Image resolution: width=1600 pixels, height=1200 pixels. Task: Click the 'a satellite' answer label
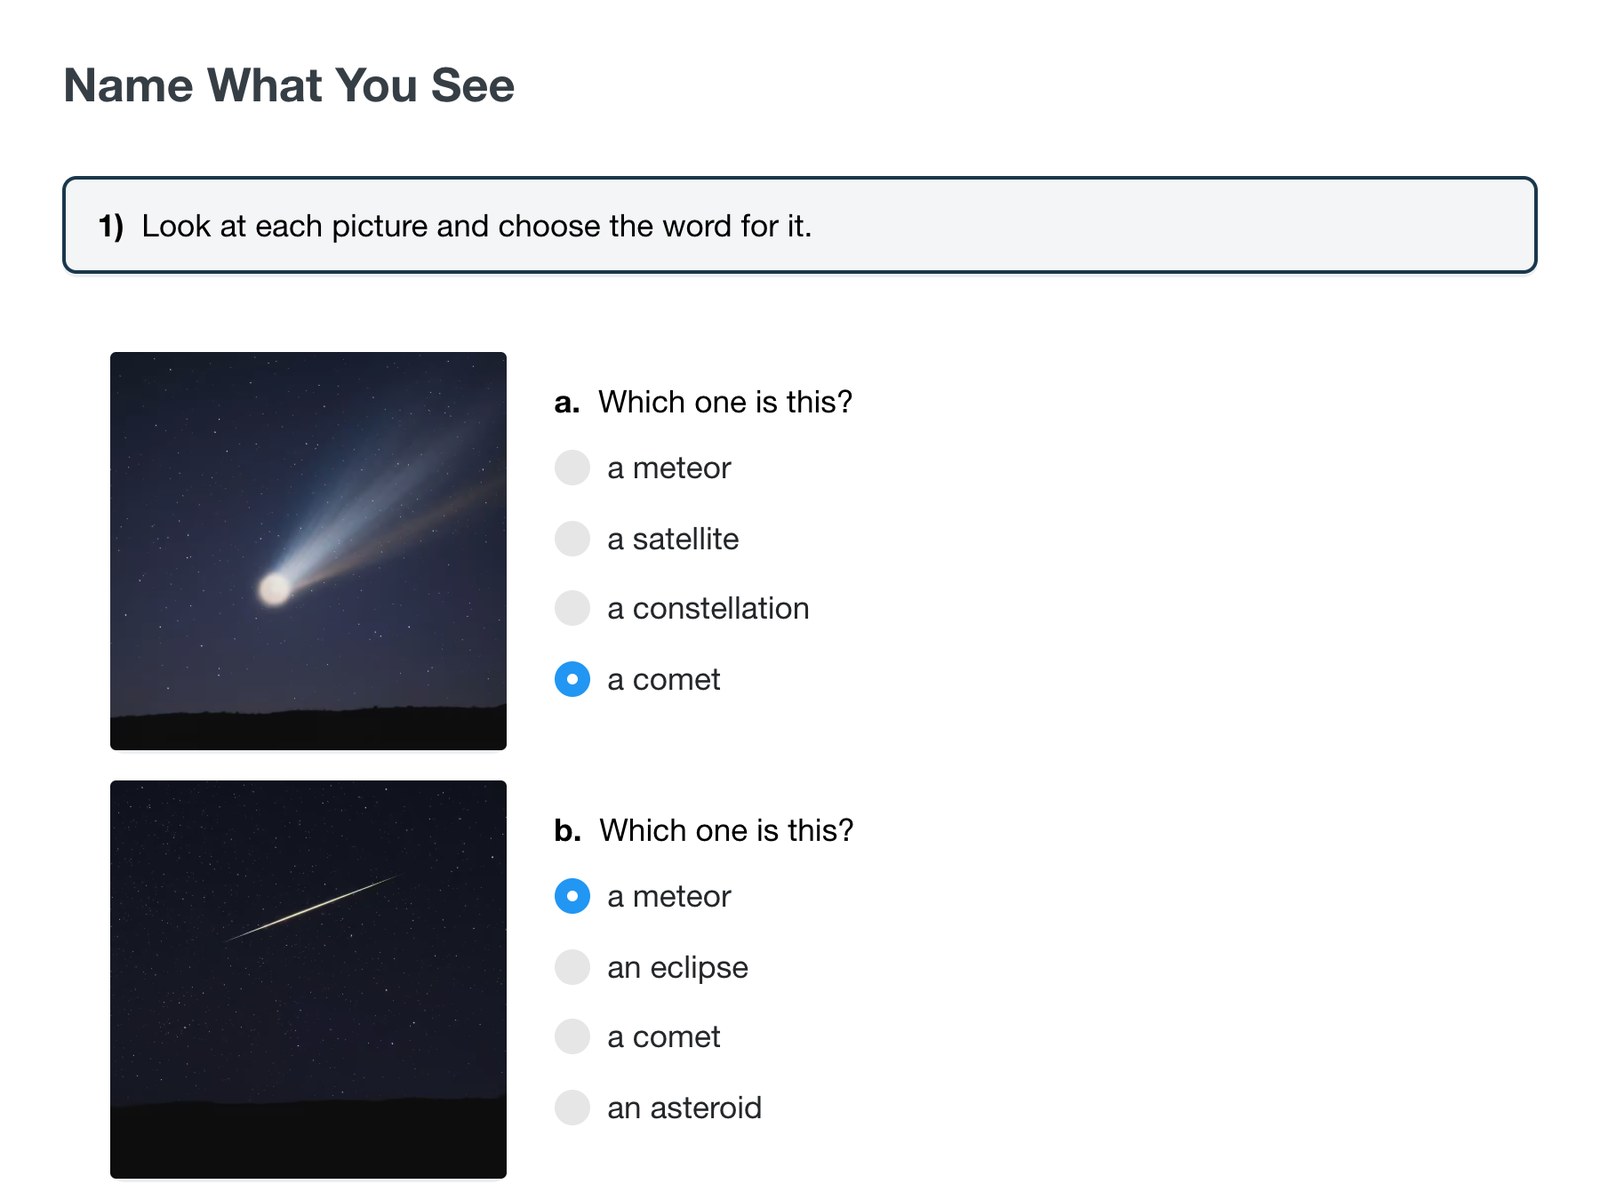pos(673,539)
